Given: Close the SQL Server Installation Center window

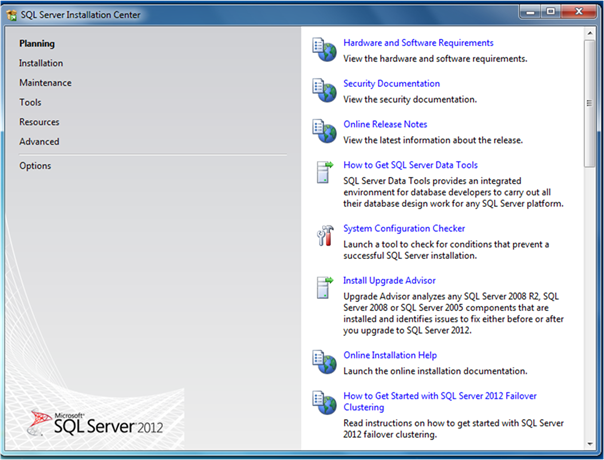Looking at the screenshot, I should click(579, 12).
